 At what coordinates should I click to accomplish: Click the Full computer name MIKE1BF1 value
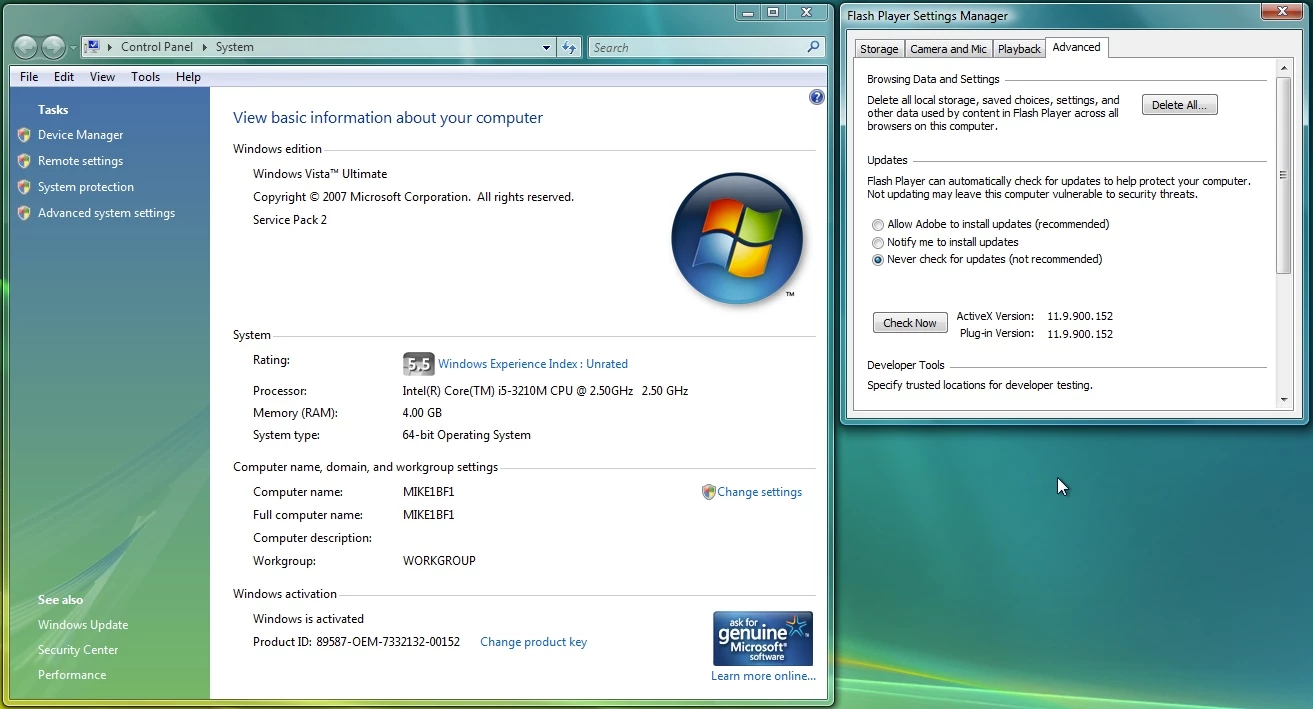tap(428, 515)
